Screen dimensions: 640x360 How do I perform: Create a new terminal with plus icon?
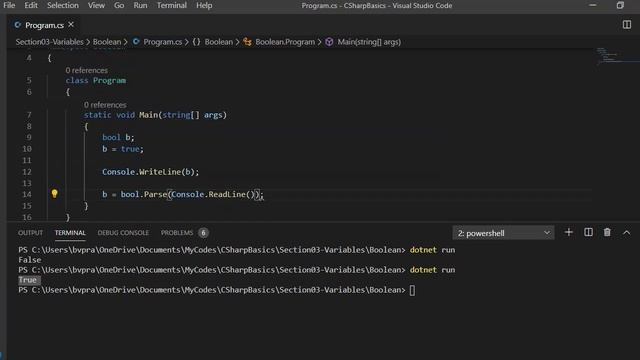(x=569, y=232)
